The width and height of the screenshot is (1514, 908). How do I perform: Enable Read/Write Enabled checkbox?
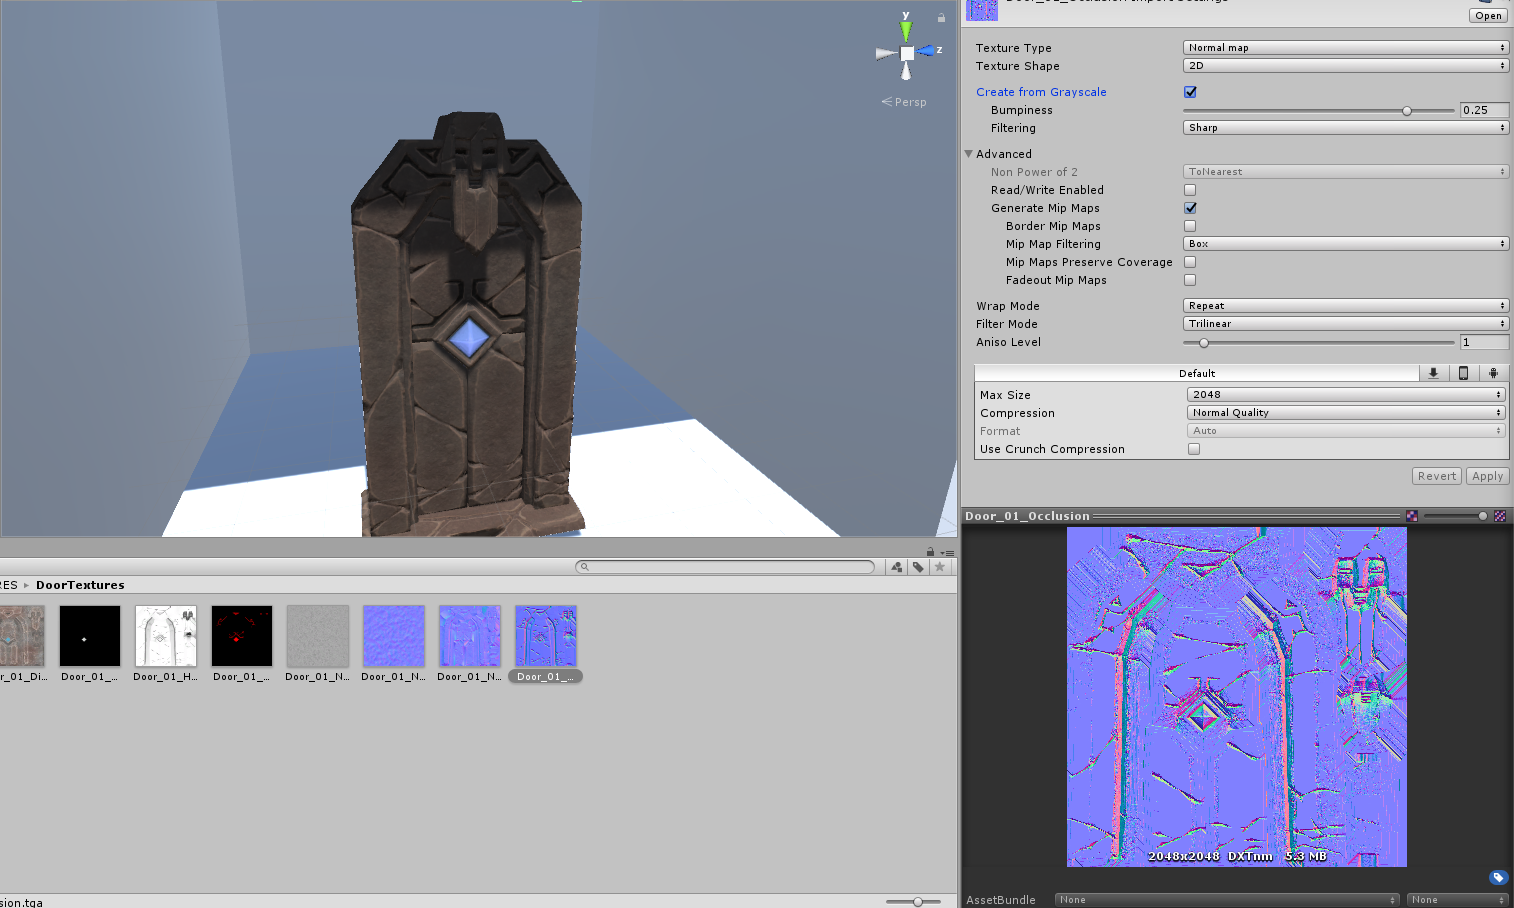tap(1190, 190)
